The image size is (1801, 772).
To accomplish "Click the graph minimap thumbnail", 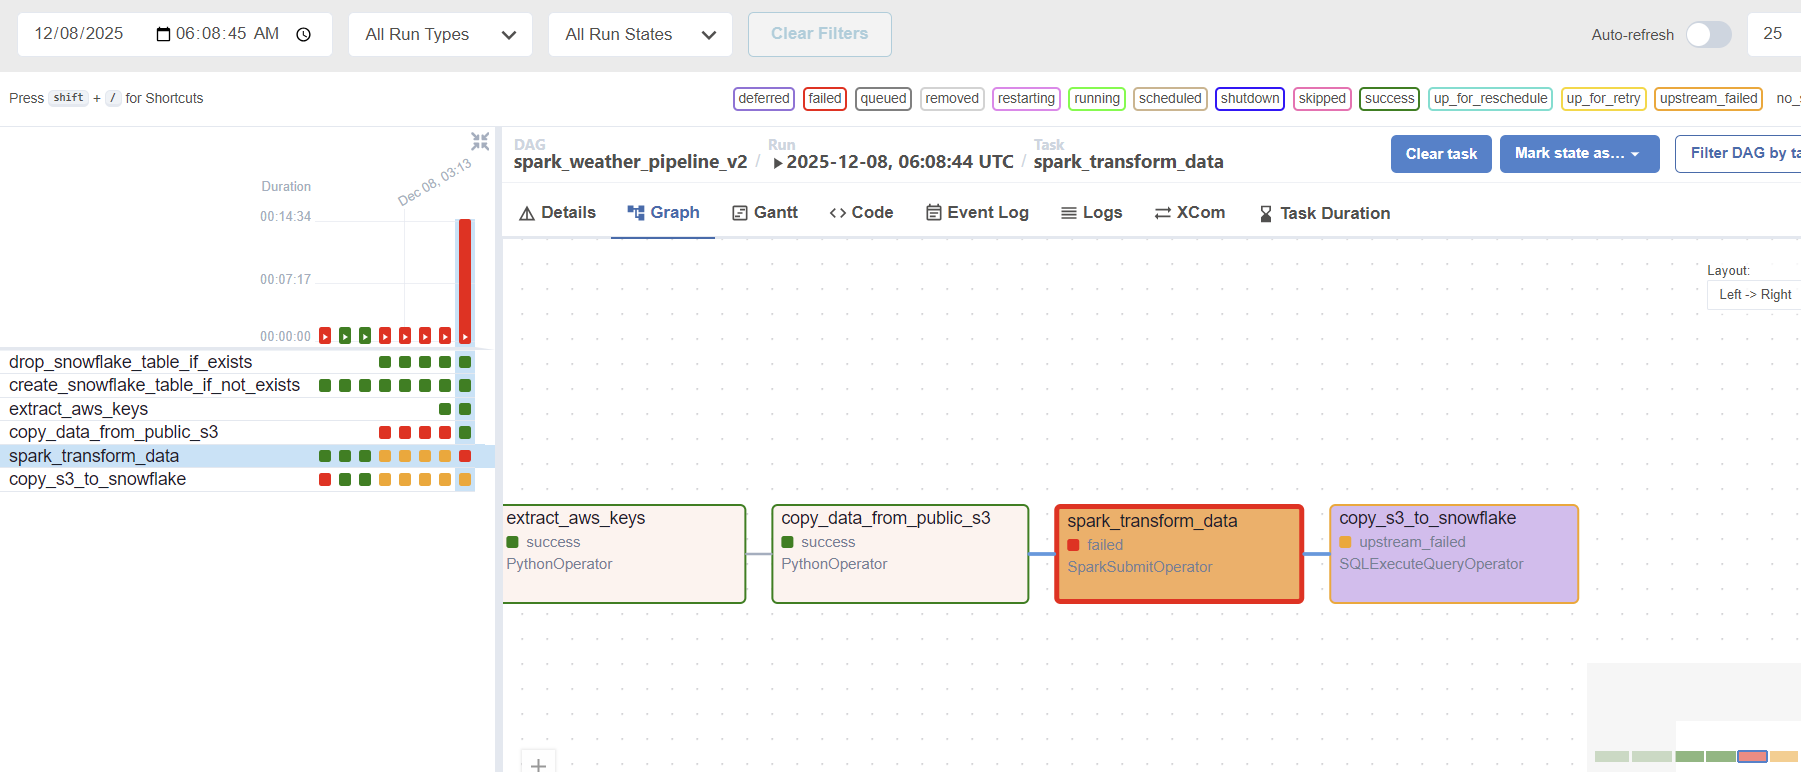I will point(1694,717).
